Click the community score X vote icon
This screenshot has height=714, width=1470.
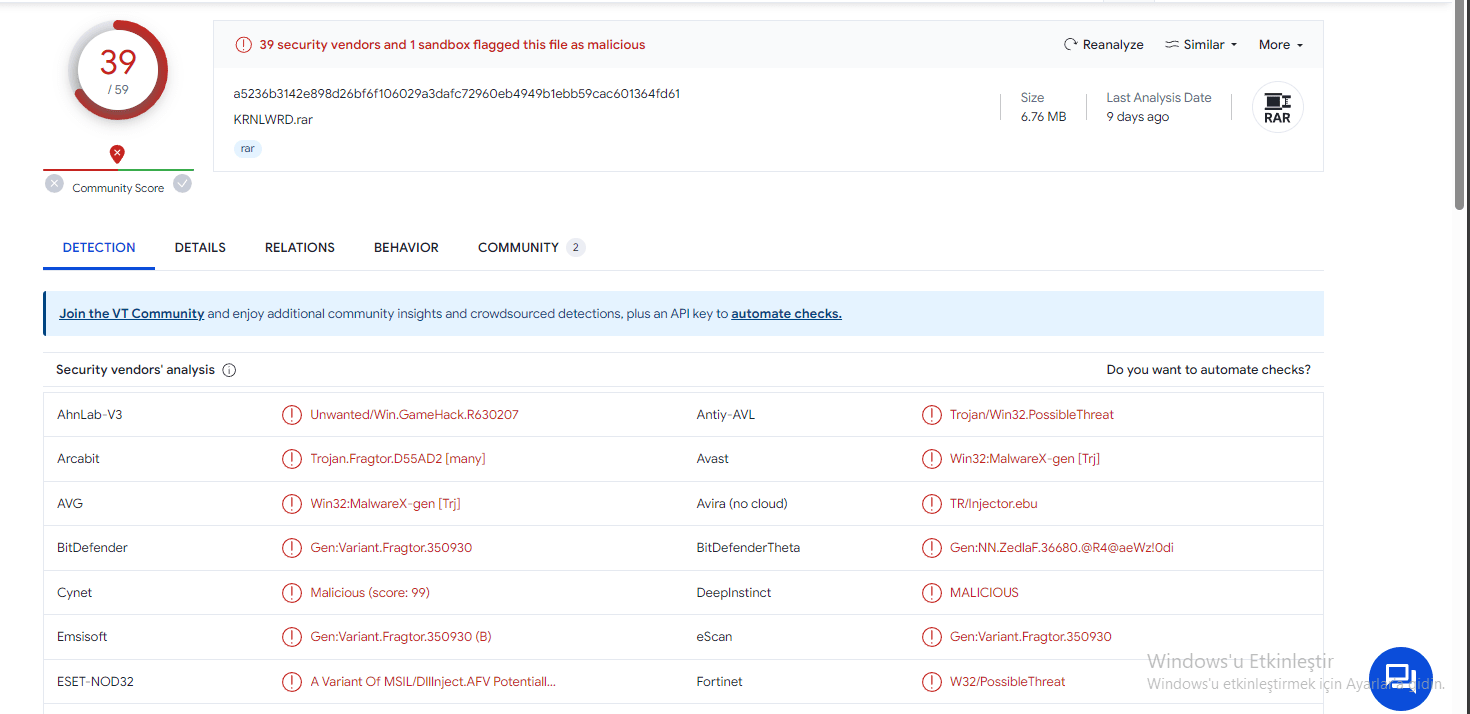[x=54, y=184]
